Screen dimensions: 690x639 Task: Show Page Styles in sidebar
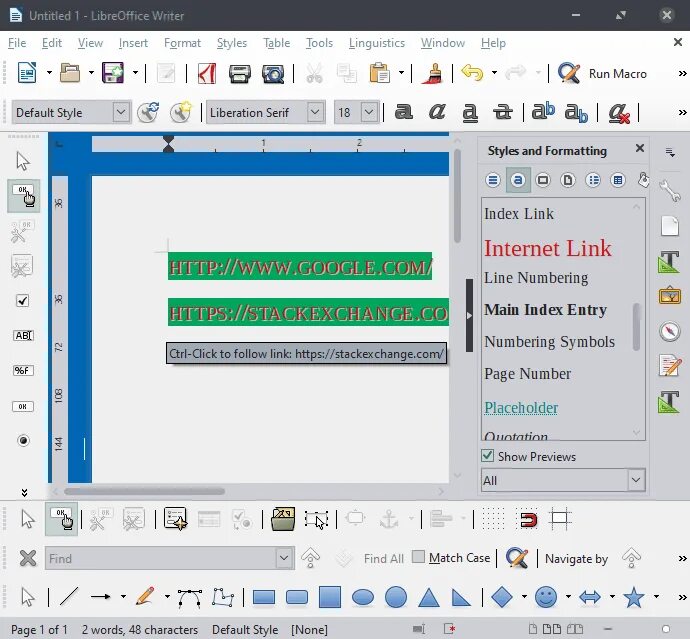coord(568,180)
